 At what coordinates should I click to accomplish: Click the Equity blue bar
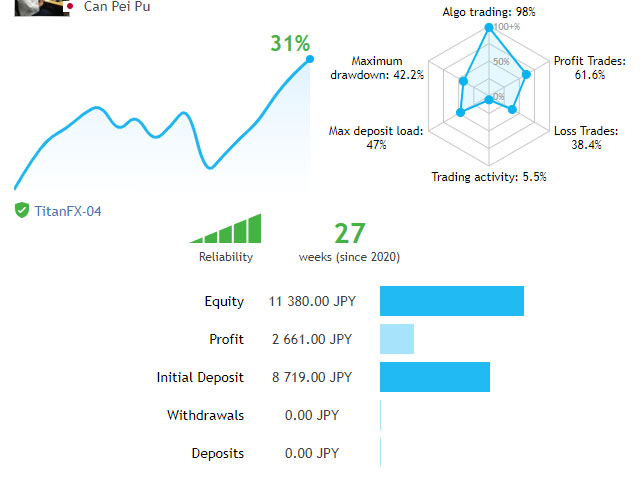[452, 301]
